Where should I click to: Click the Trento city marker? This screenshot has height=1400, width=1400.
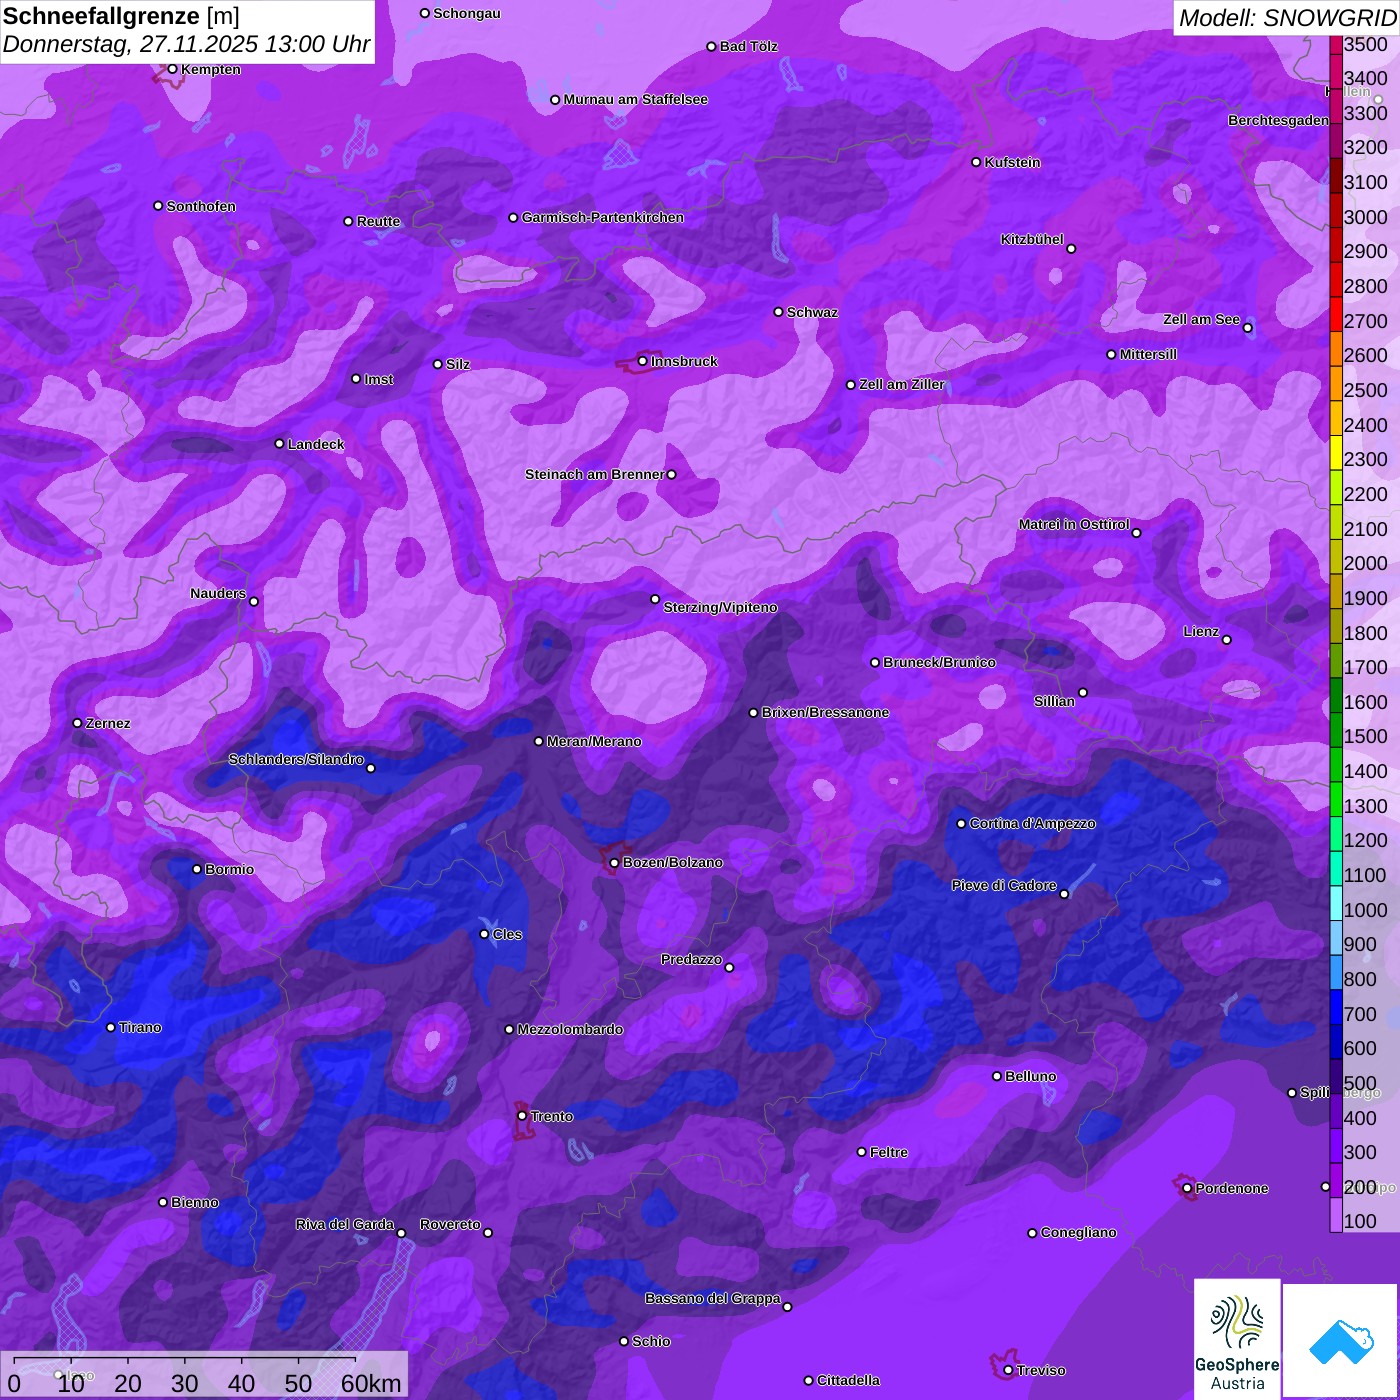[522, 1116]
